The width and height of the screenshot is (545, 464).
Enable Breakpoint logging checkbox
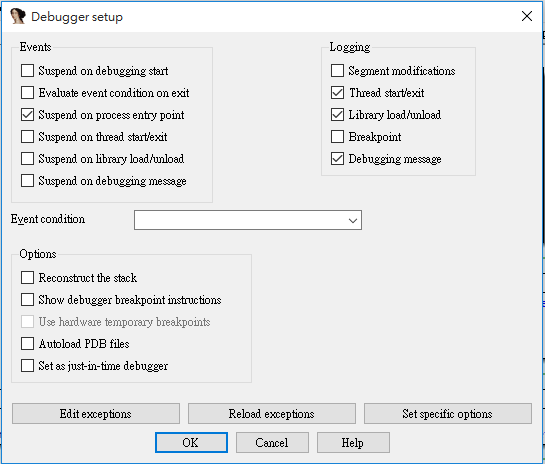click(x=337, y=137)
